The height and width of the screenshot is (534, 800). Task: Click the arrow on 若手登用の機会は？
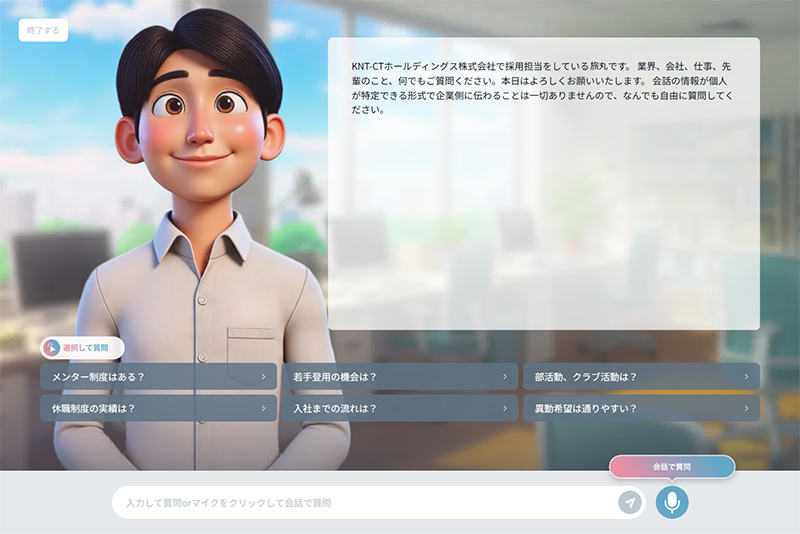pos(505,377)
